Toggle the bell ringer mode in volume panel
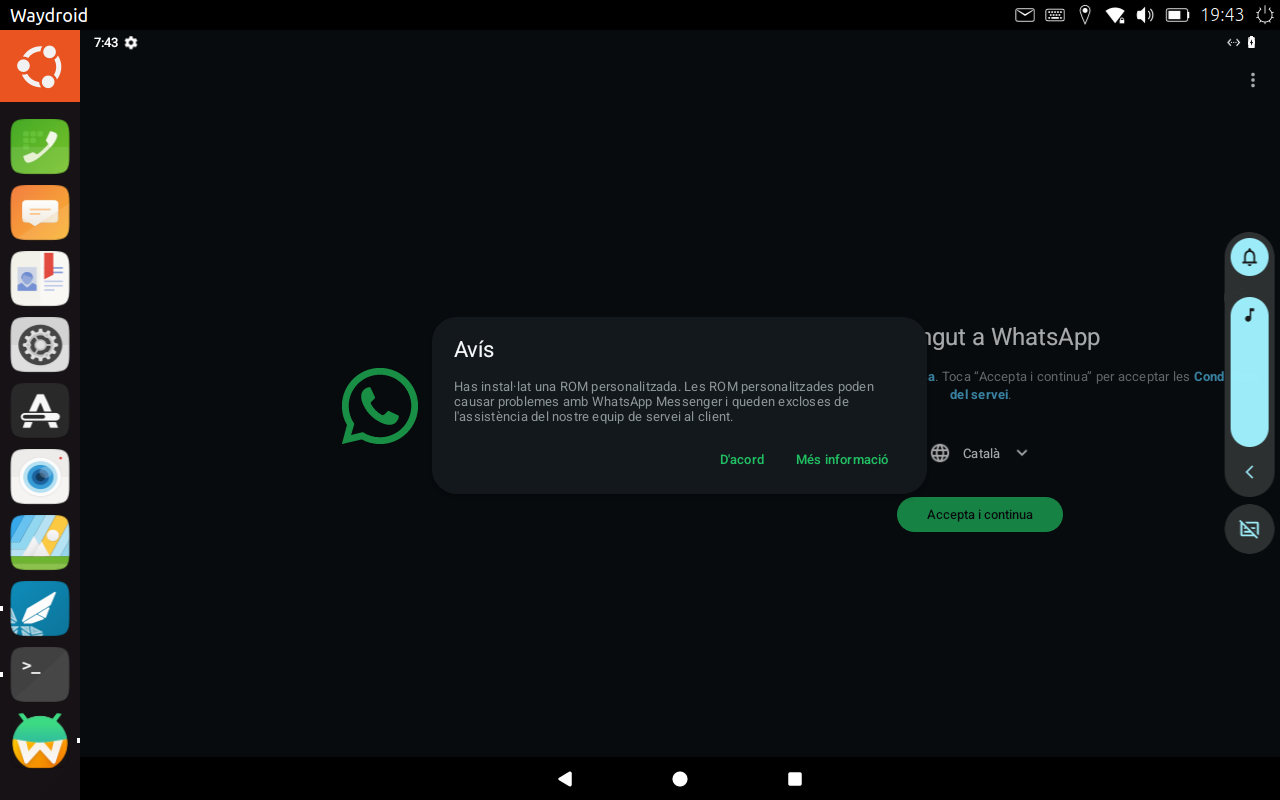 click(x=1249, y=258)
